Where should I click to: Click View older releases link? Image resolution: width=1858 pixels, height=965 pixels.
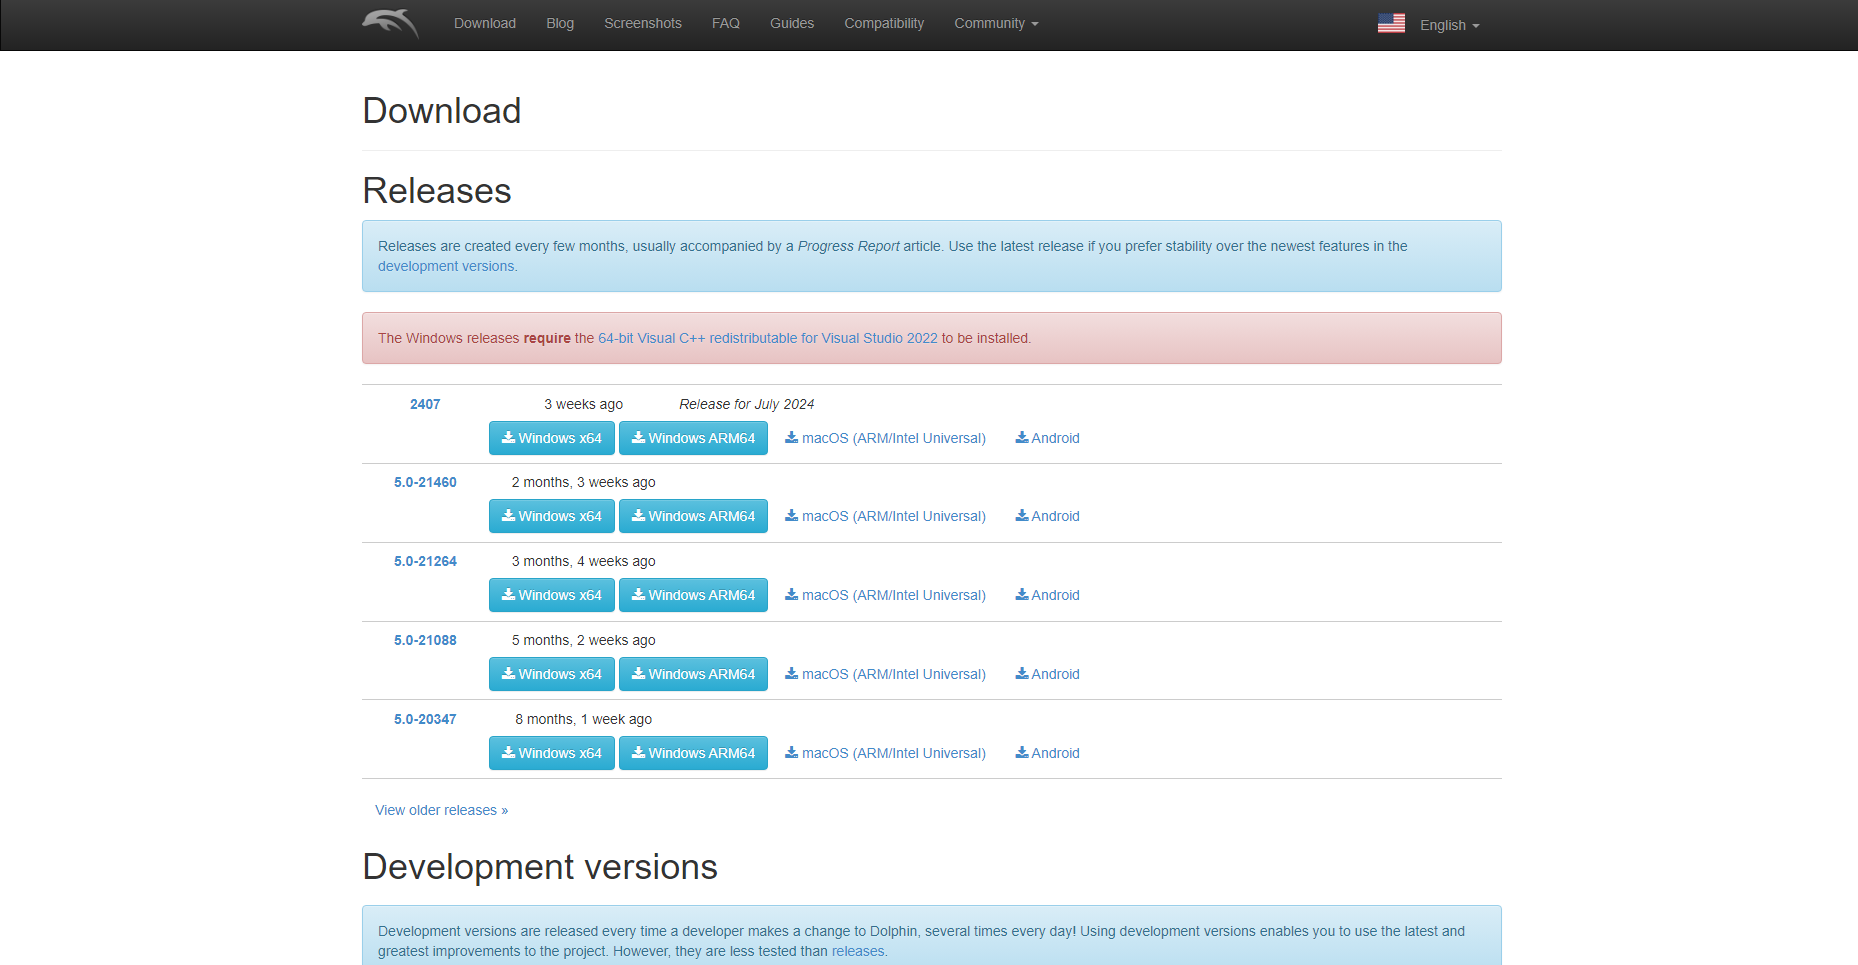tap(441, 810)
